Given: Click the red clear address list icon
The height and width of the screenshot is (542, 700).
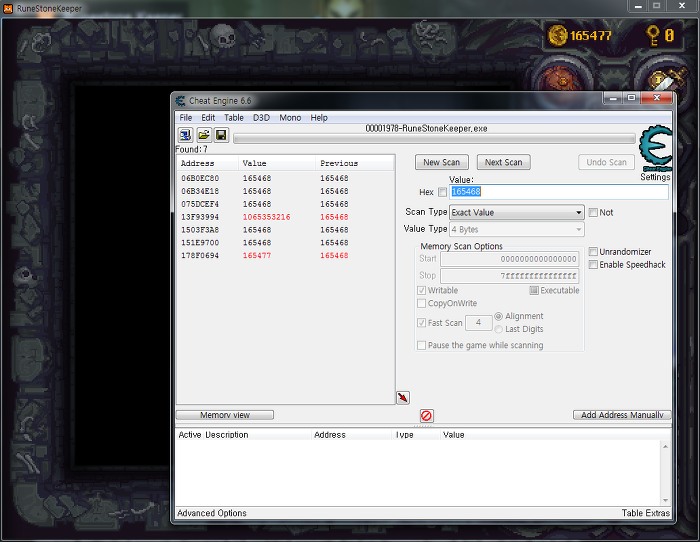Looking at the screenshot, I should [x=426, y=416].
